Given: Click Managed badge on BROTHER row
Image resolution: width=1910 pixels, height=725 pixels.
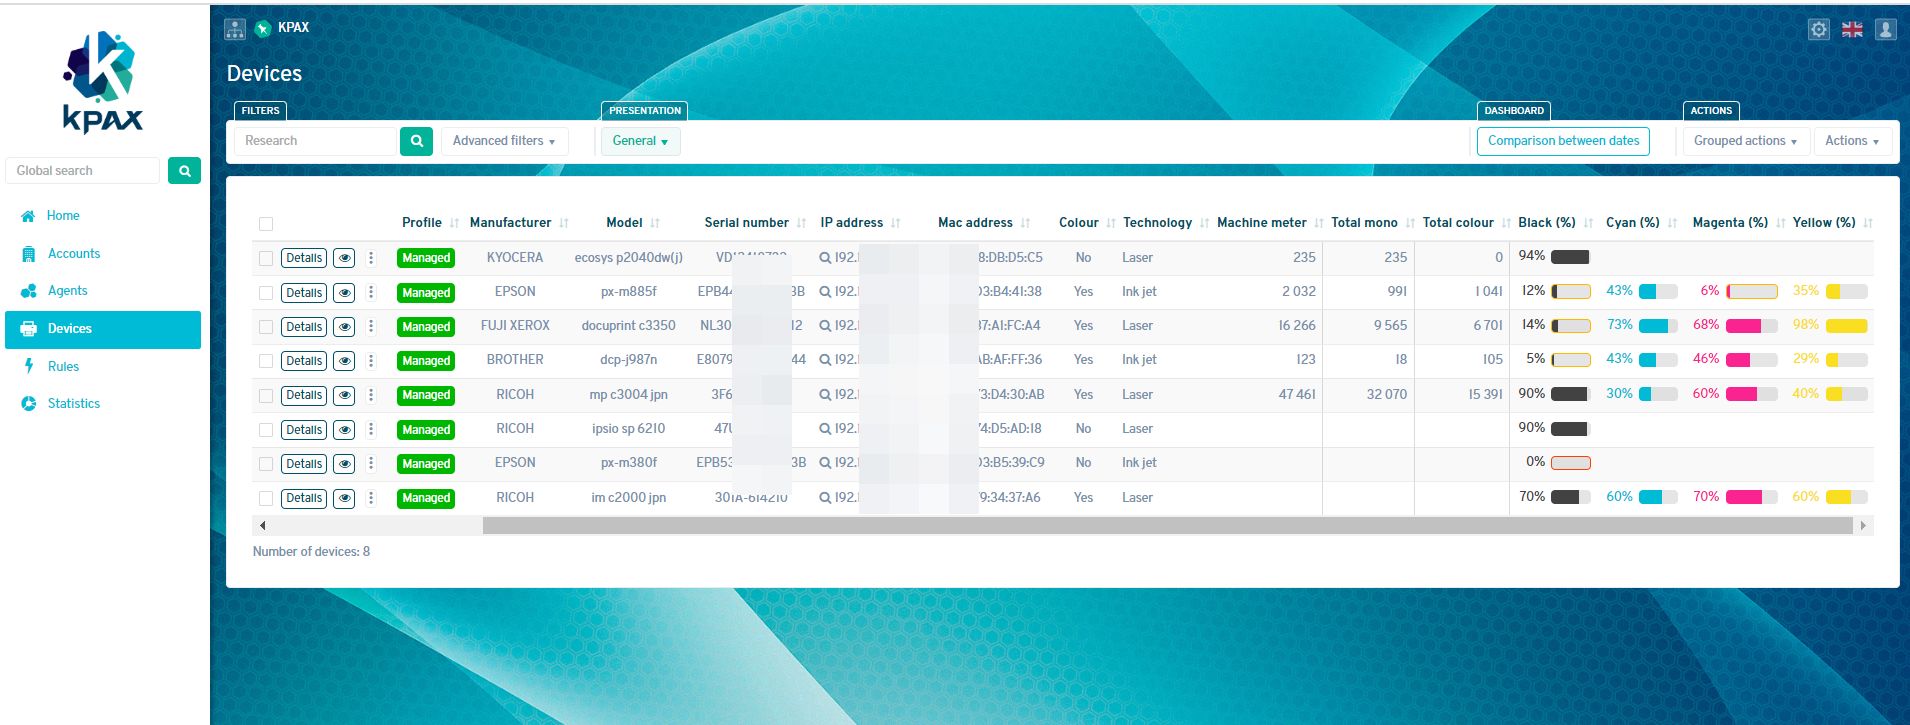Looking at the screenshot, I should 426,361.
